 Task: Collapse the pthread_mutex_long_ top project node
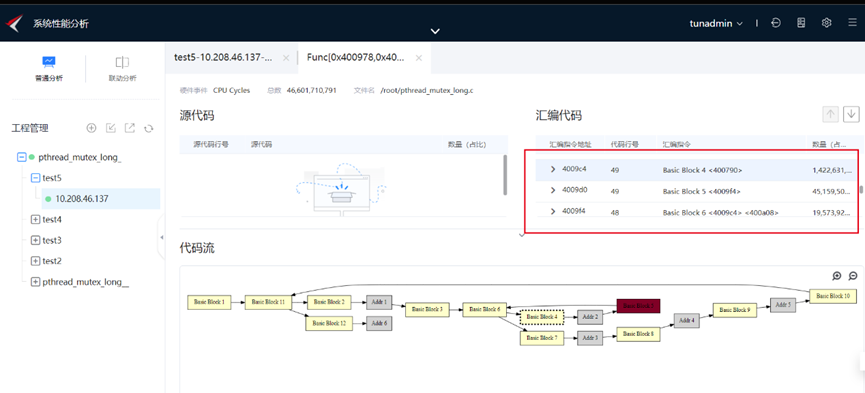22,157
